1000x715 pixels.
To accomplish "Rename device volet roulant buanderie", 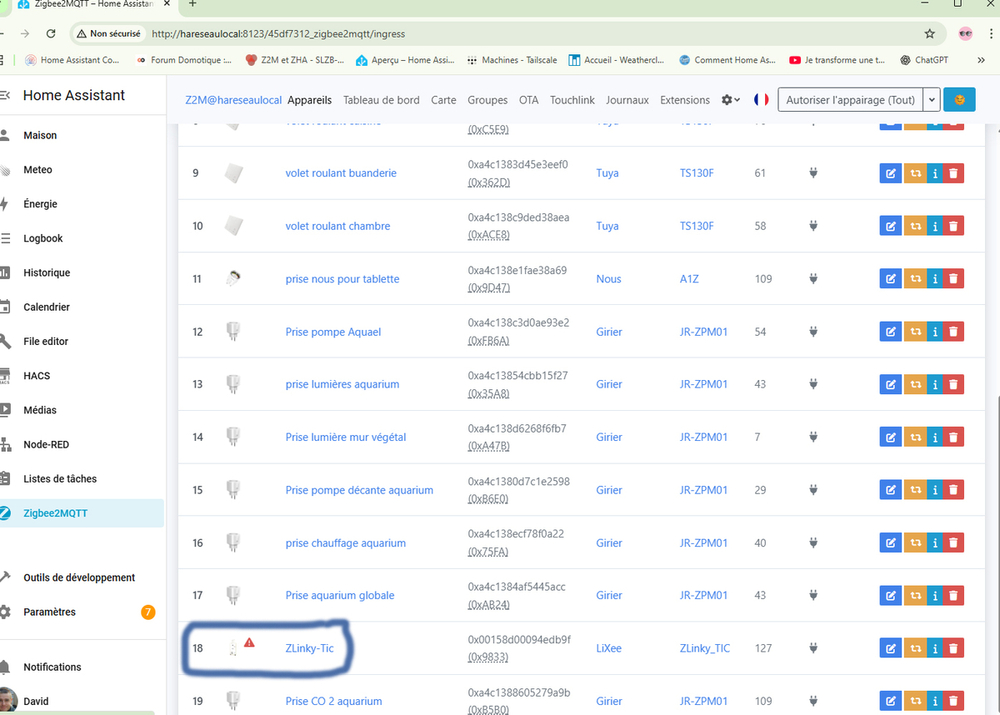I will tap(890, 173).
